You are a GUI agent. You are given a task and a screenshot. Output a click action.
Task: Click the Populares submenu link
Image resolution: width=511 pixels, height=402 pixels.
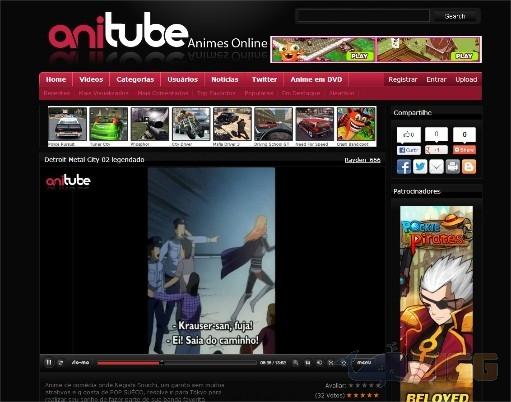(x=259, y=93)
